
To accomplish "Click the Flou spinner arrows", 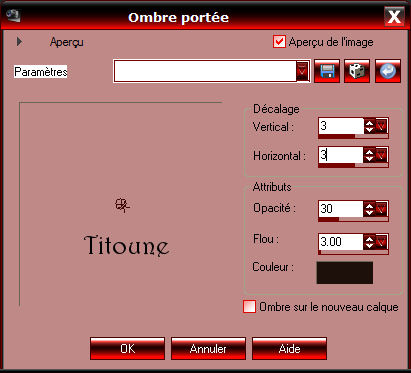I will pyautogui.click(x=369, y=242).
